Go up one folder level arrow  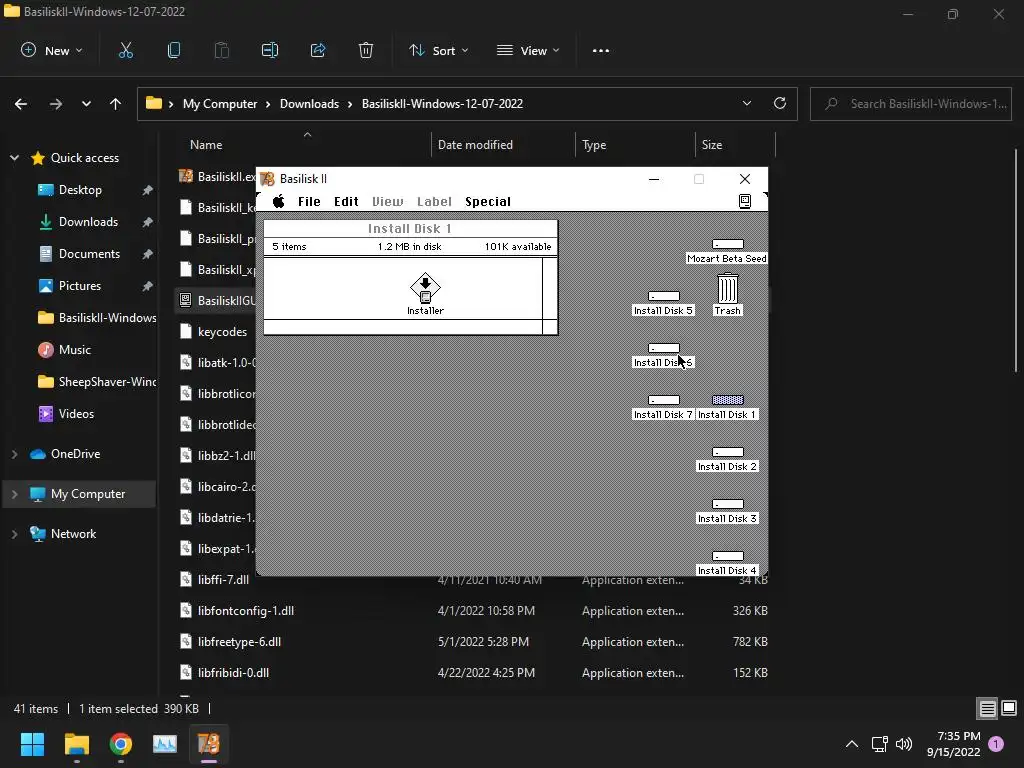click(116, 104)
